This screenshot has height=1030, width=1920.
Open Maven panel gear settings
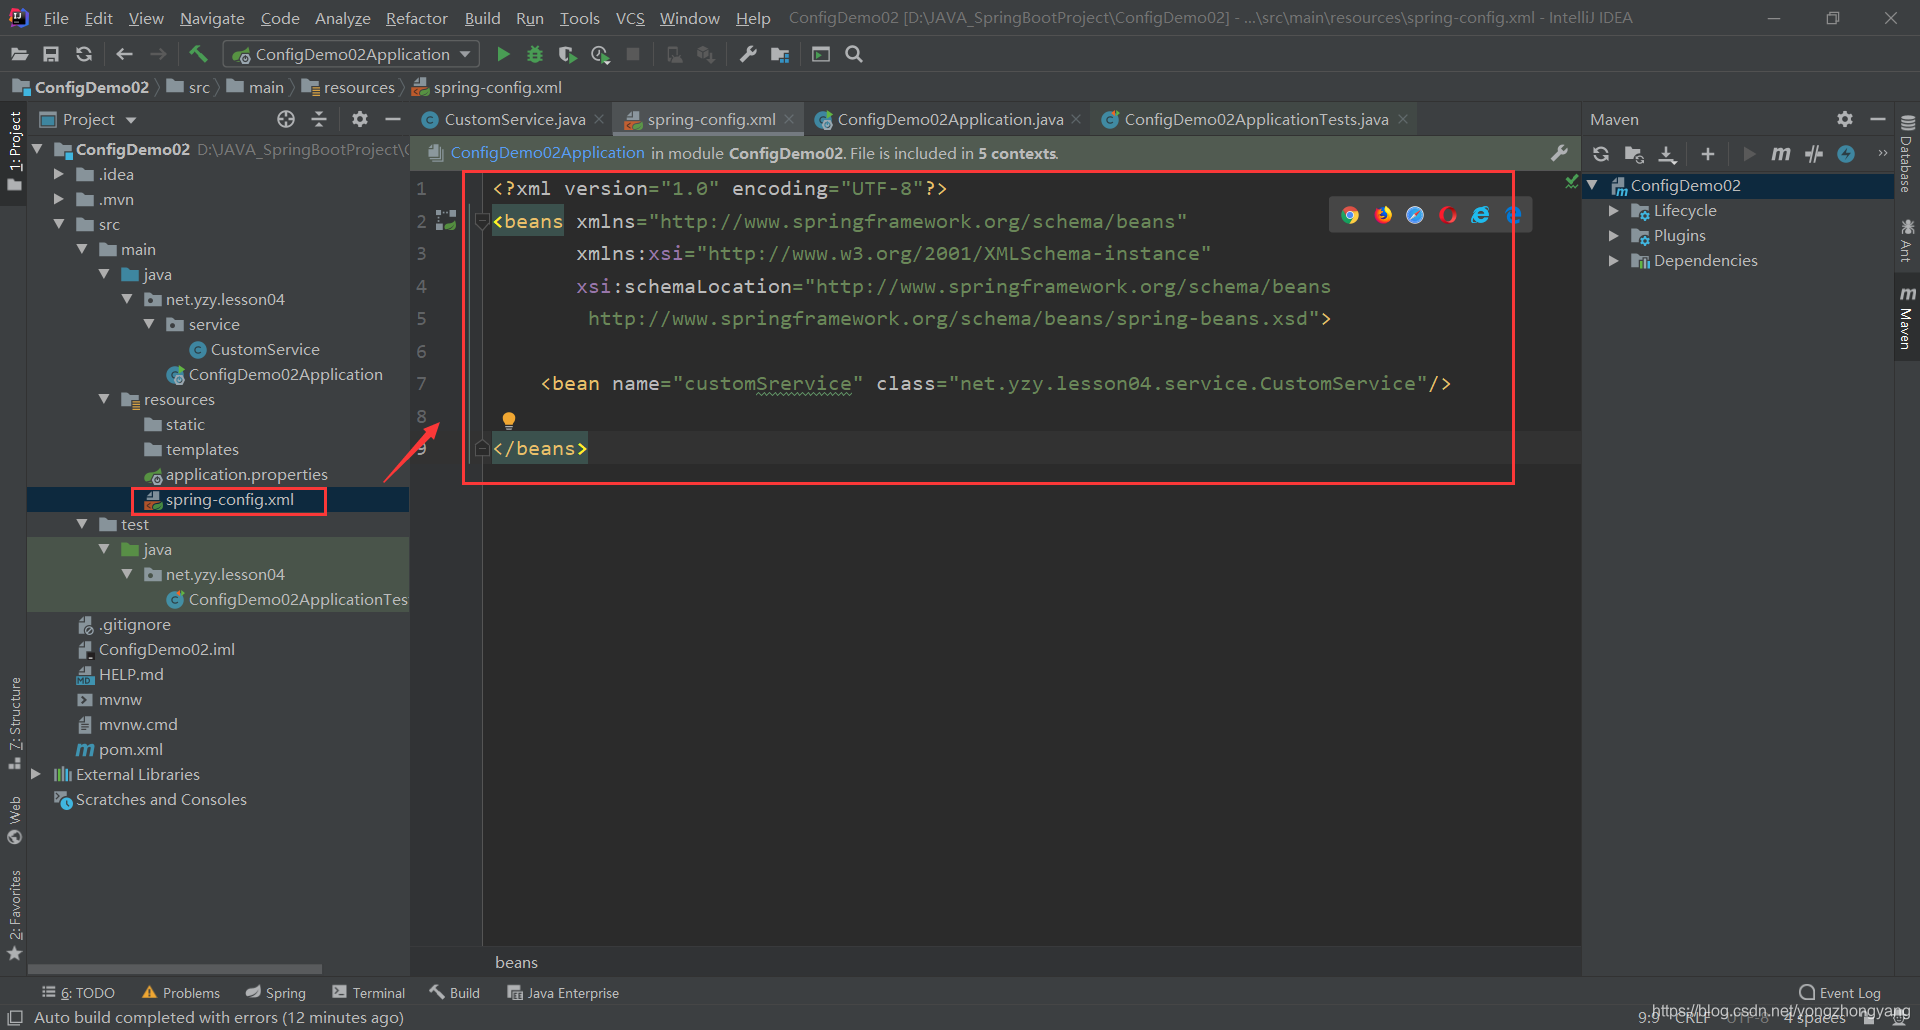pos(1845,119)
